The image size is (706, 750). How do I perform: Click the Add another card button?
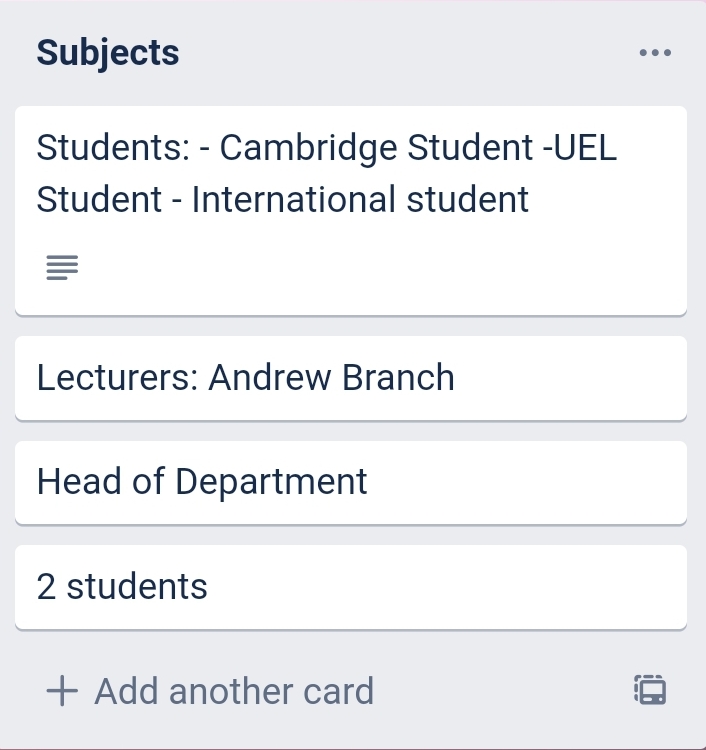point(233,691)
